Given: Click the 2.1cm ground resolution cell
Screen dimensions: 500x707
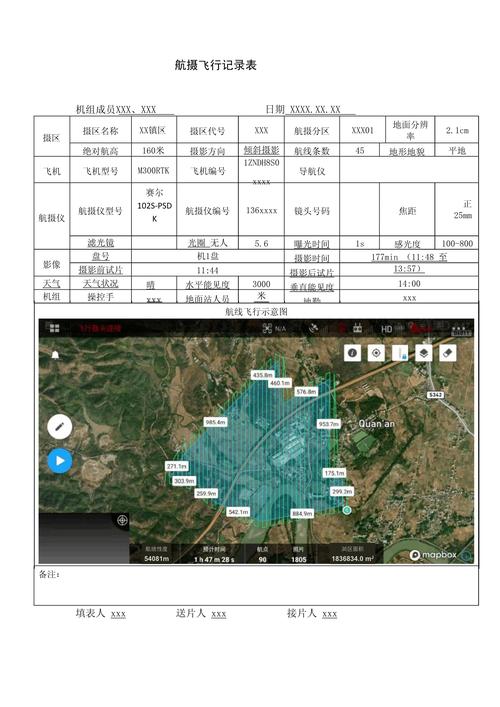Looking at the screenshot, I should click(x=457, y=130).
